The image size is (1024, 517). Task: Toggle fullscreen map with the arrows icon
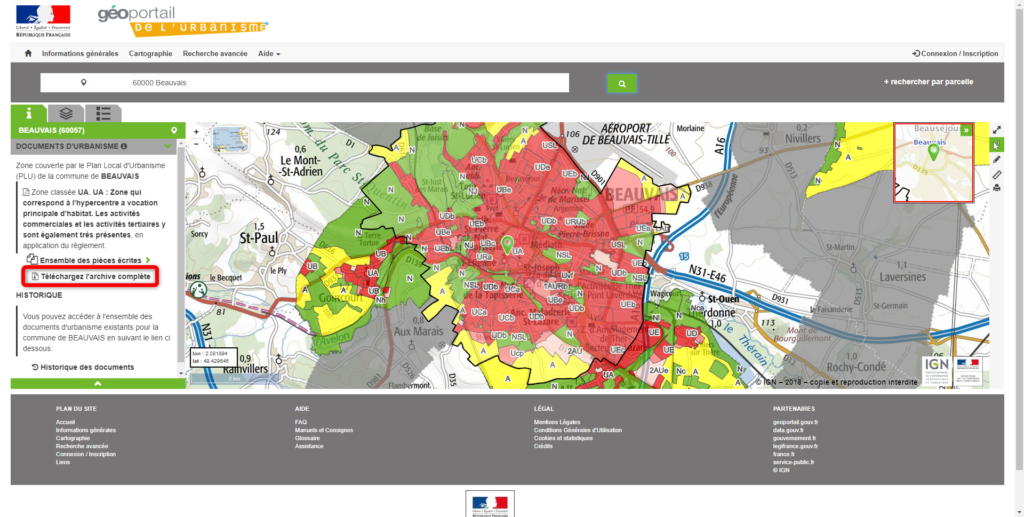pos(997,131)
